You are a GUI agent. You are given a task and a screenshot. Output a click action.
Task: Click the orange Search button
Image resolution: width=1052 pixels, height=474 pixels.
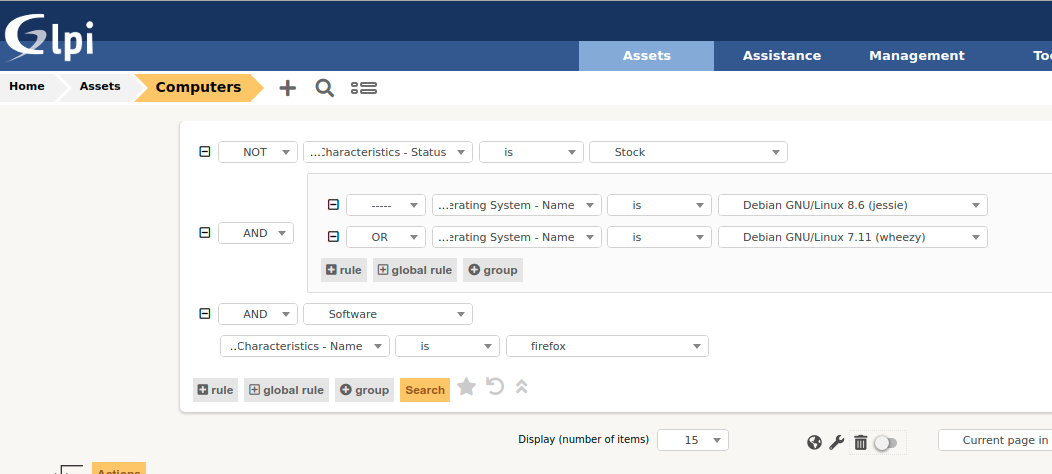(425, 390)
